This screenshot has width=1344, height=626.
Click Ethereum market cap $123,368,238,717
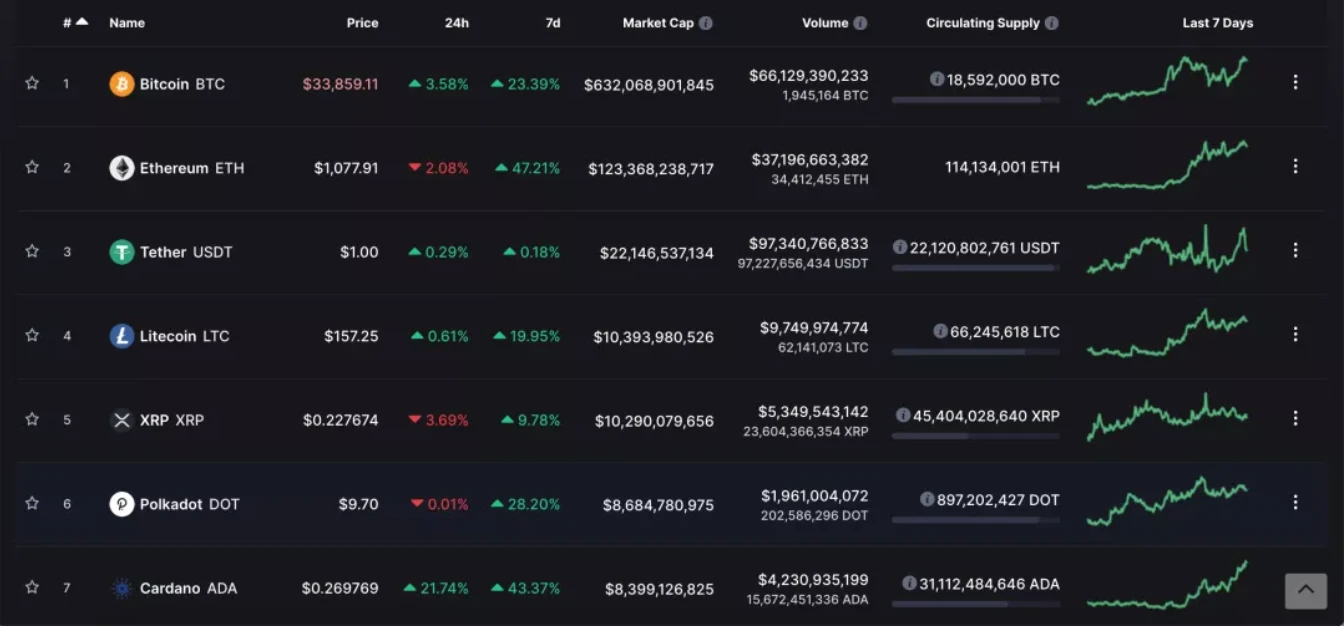[651, 169]
